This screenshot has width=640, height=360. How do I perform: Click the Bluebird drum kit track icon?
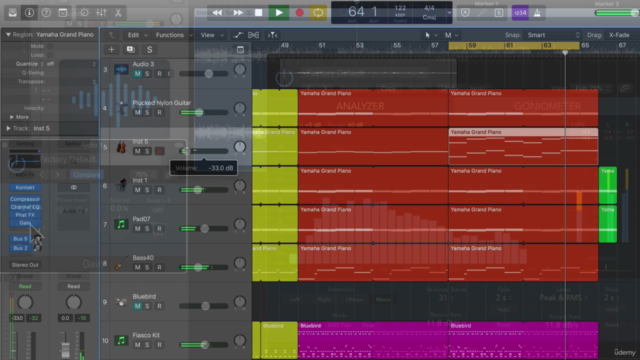121,302
